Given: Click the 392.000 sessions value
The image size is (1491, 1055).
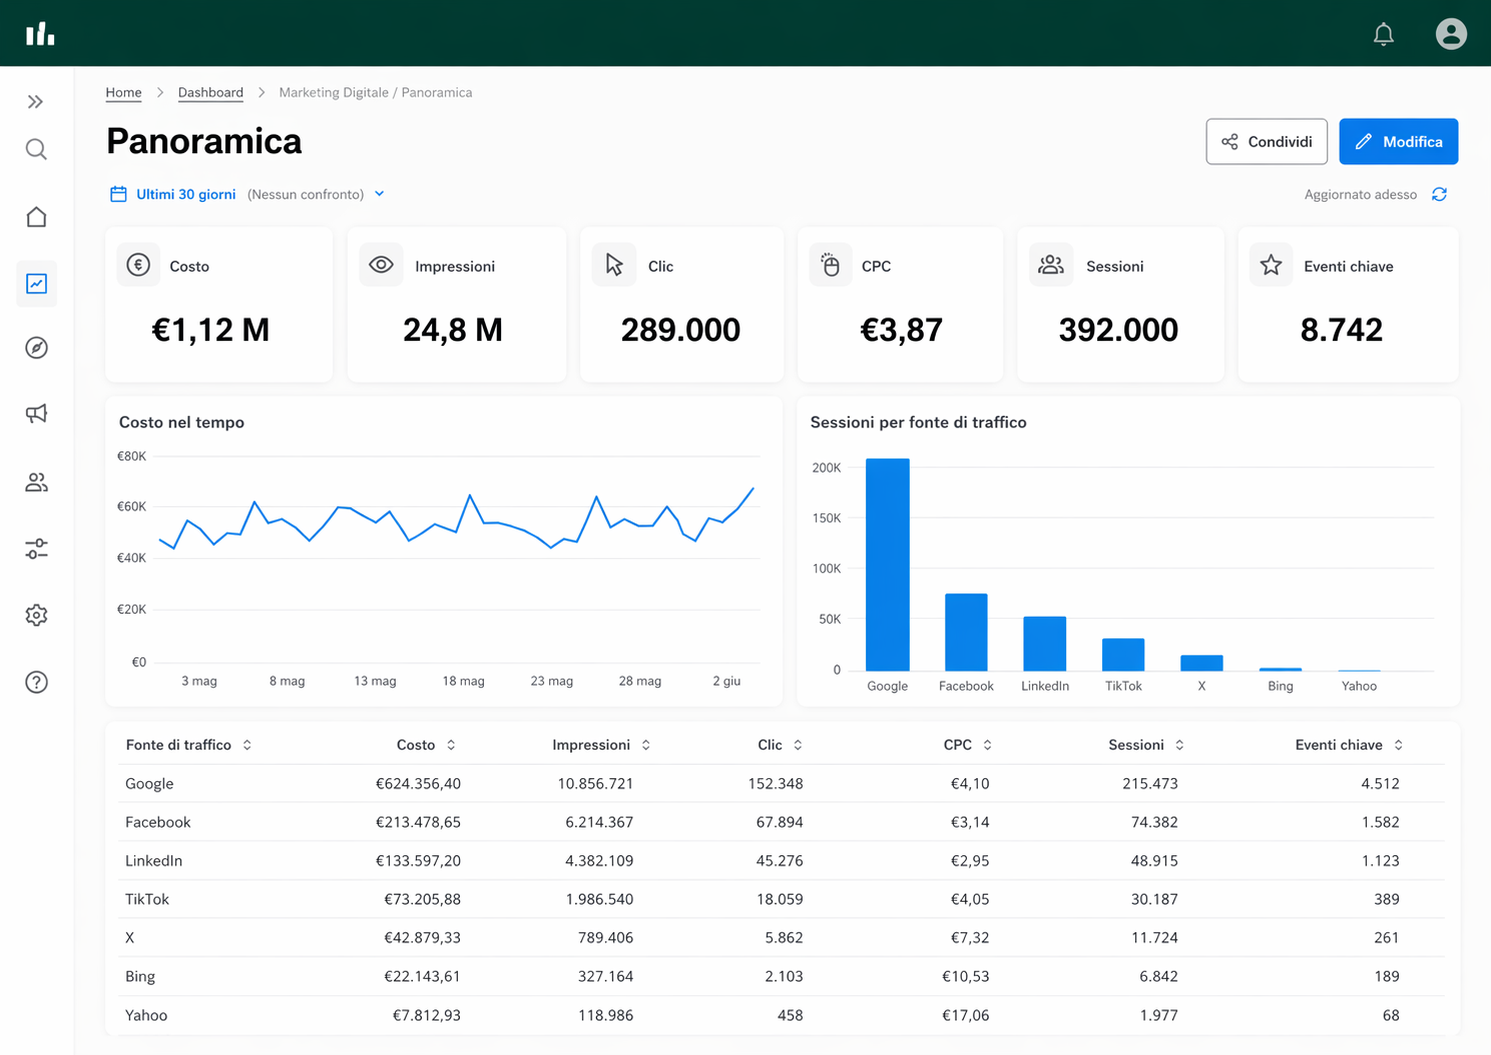Looking at the screenshot, I should coord(1118,330).
